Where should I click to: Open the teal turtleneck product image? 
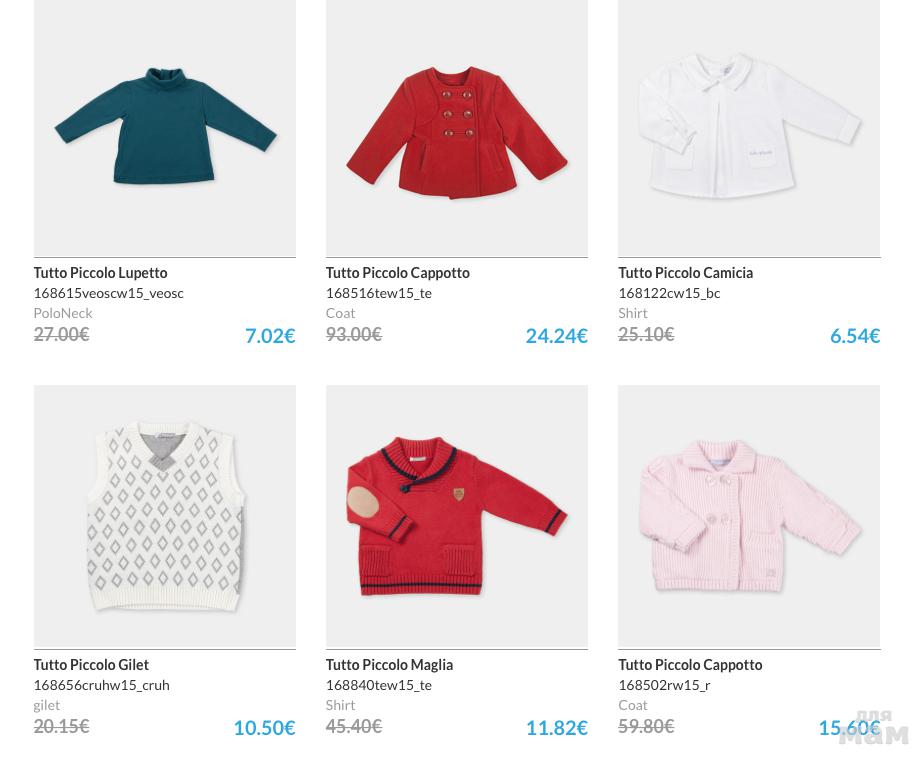click(x=165, y=126)
